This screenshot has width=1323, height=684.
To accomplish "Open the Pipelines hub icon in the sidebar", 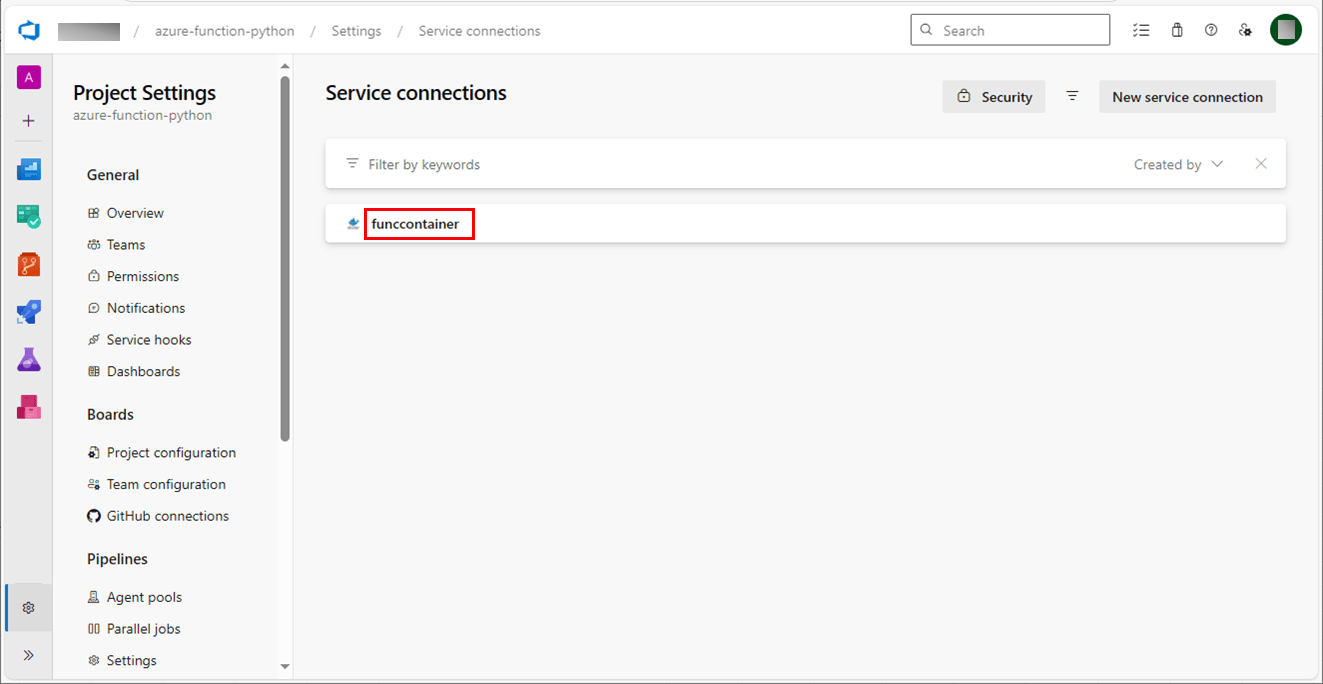I will pyautogui.click(x=29, y=313).
